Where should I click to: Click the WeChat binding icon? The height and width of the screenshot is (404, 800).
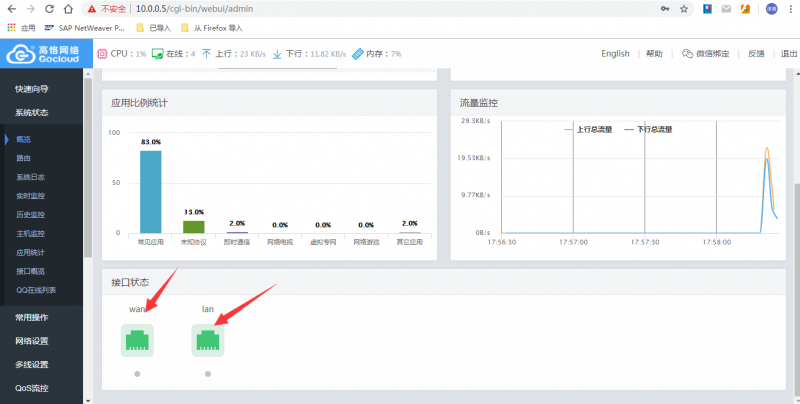687,54
